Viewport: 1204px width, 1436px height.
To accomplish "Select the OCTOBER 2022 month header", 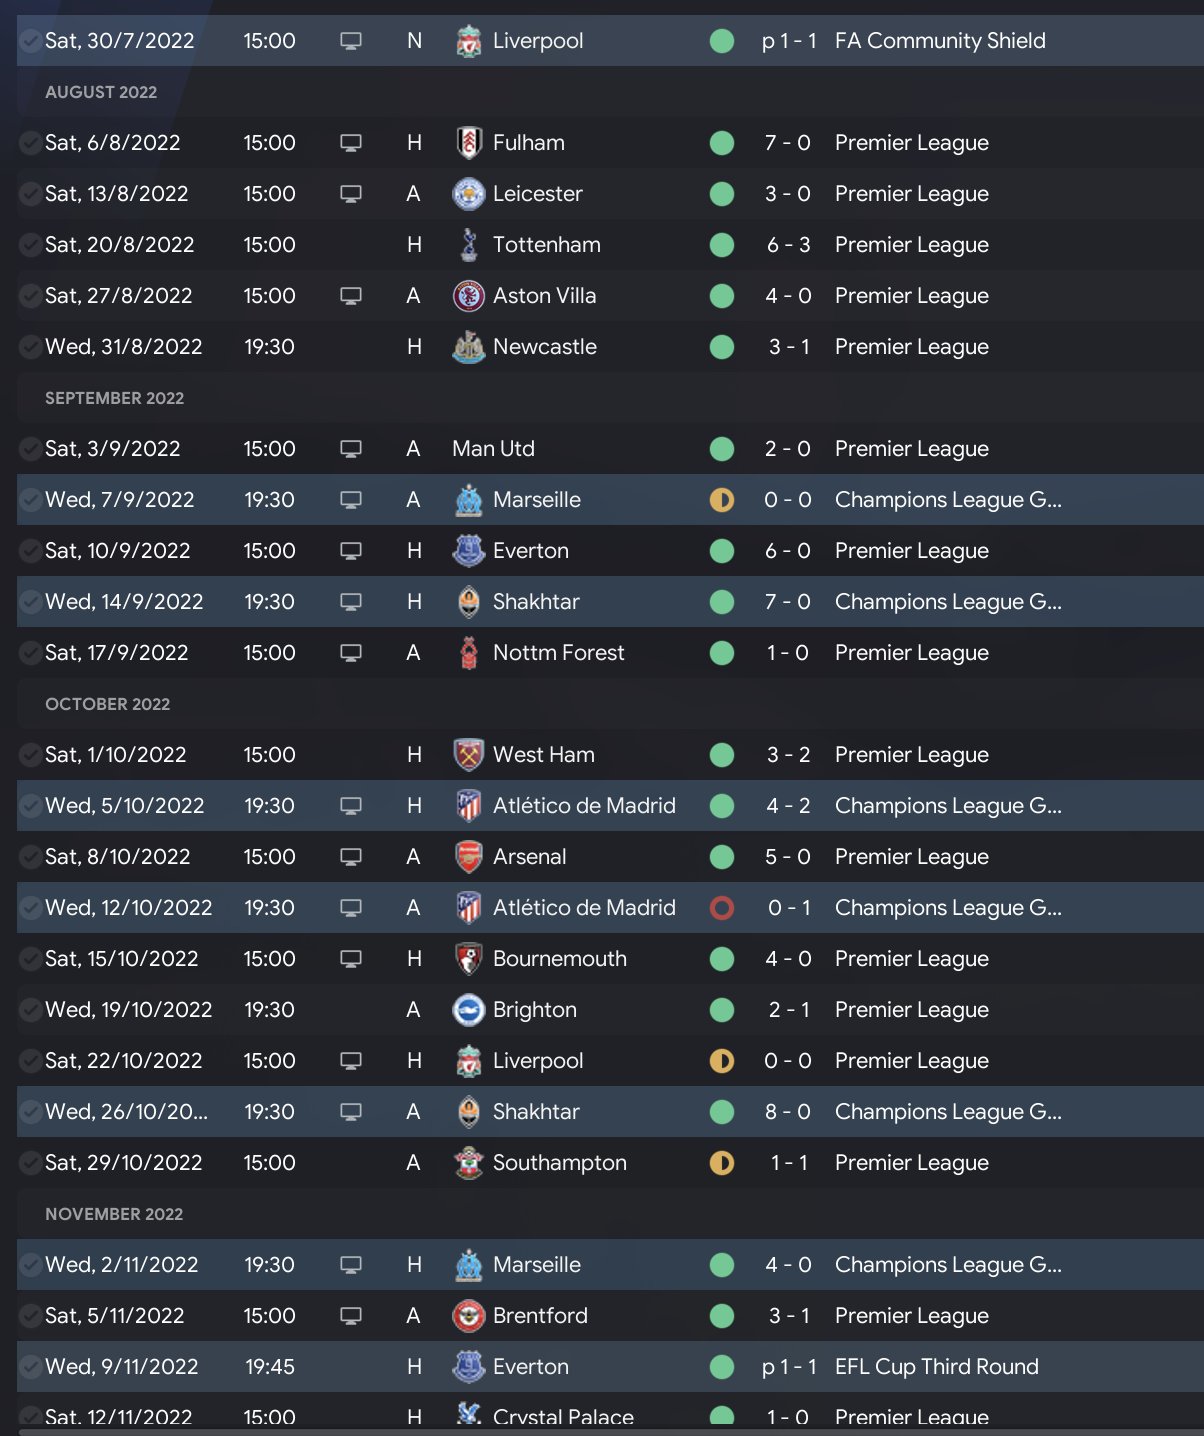I will coord(107,704).
